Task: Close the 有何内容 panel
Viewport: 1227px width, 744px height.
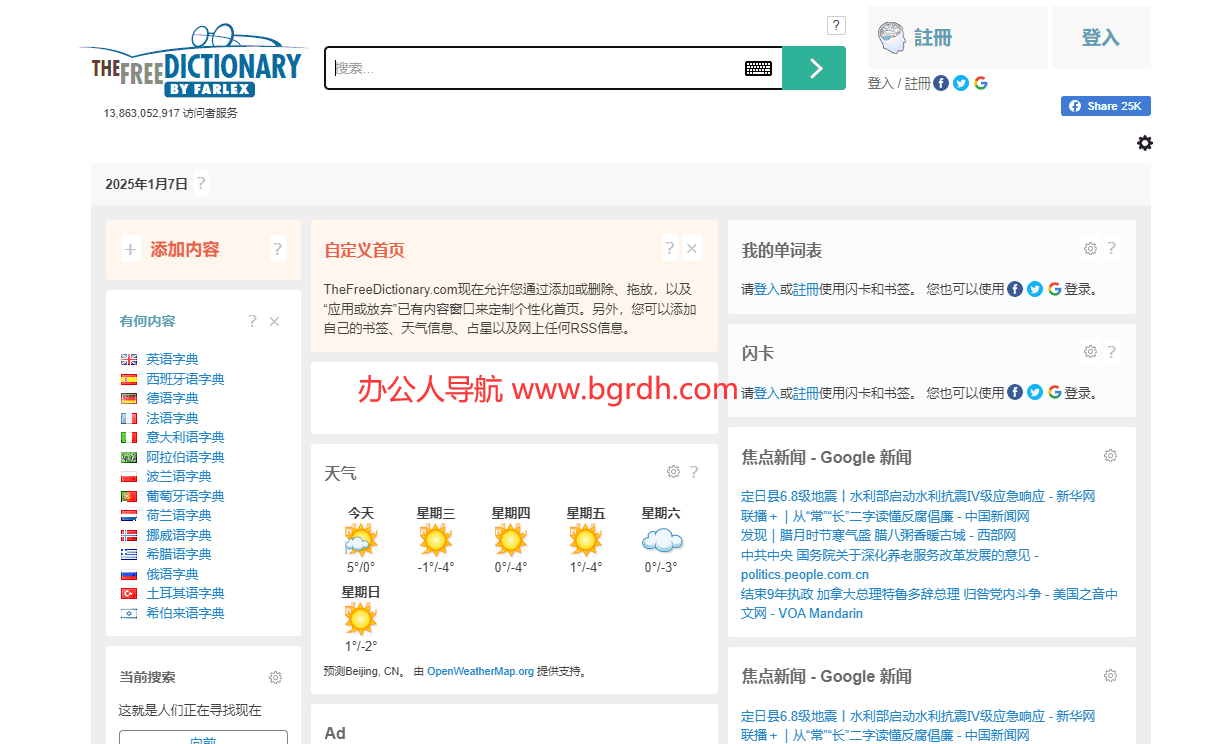Action: point(274,320)
